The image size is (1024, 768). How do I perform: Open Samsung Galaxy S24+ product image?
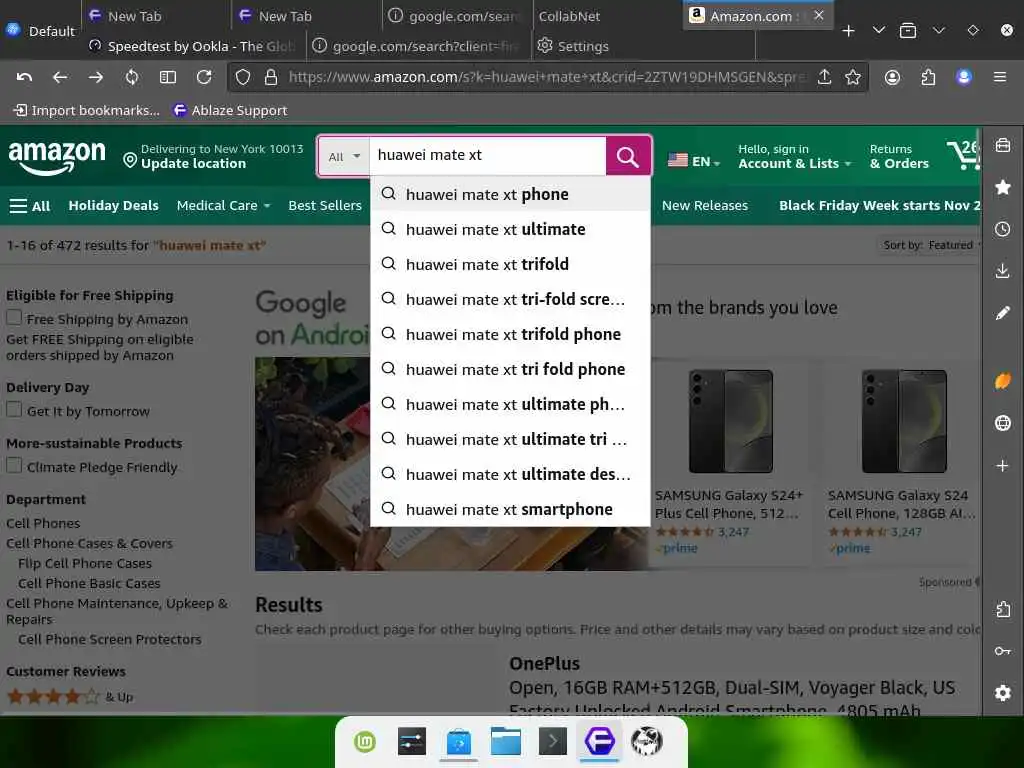coord(731,421)
